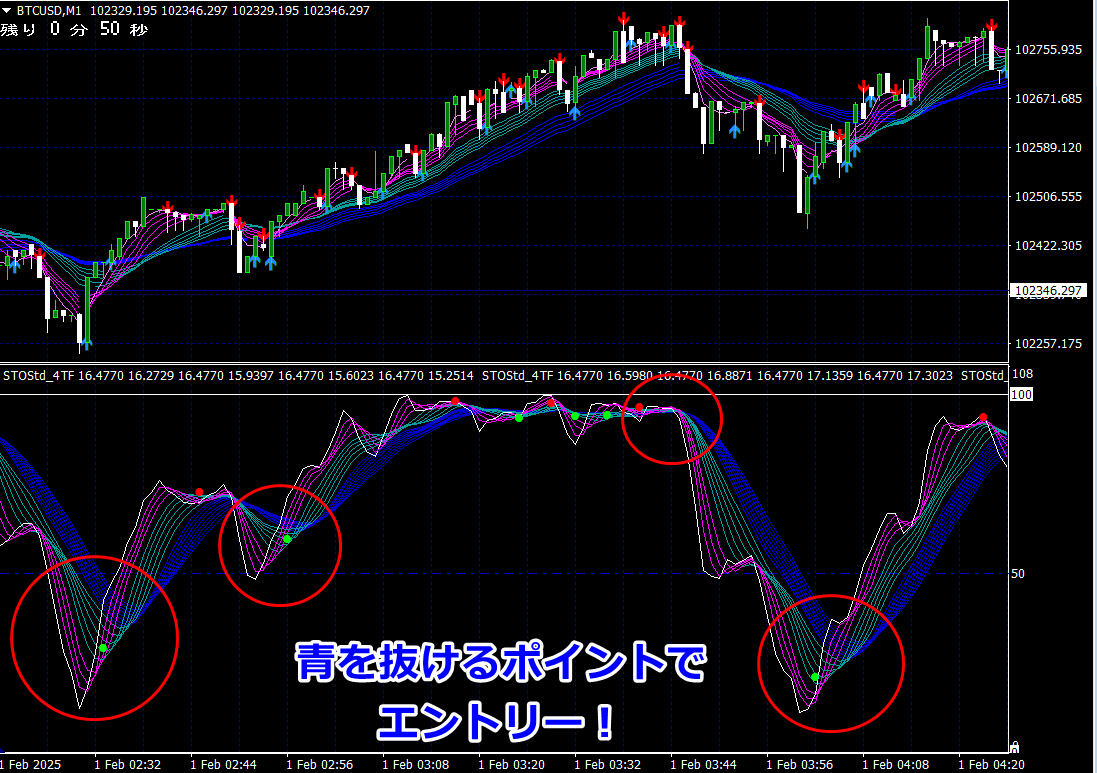Click the 108 indicator scale label

click(x=1023, y=374)
